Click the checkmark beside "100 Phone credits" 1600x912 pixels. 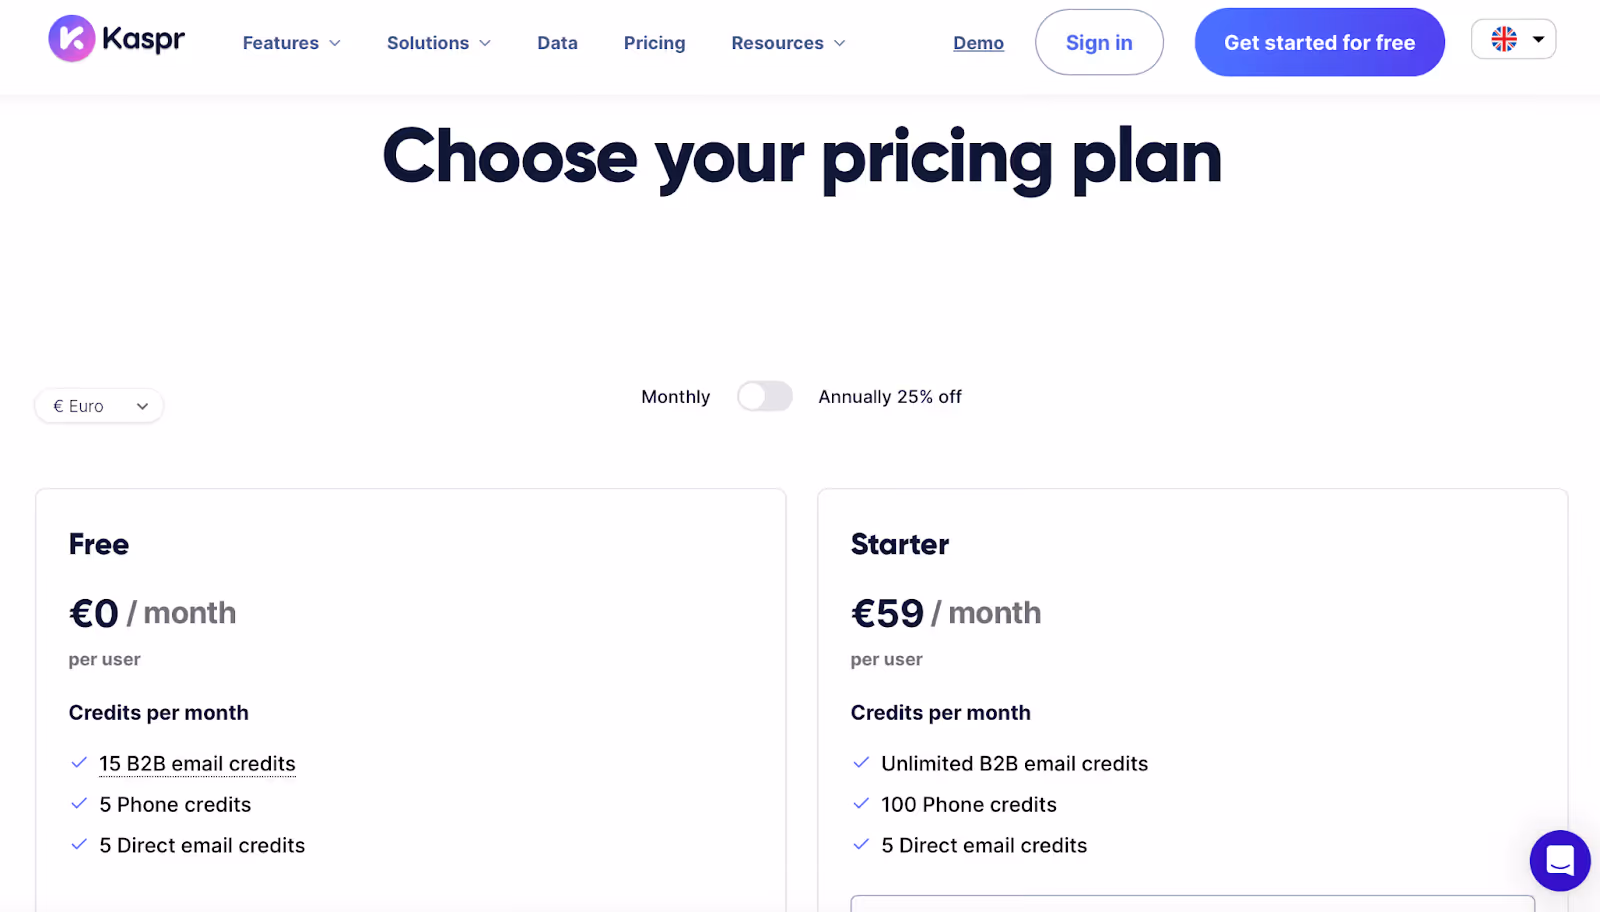pyautogui.click(x=861, y=803)
